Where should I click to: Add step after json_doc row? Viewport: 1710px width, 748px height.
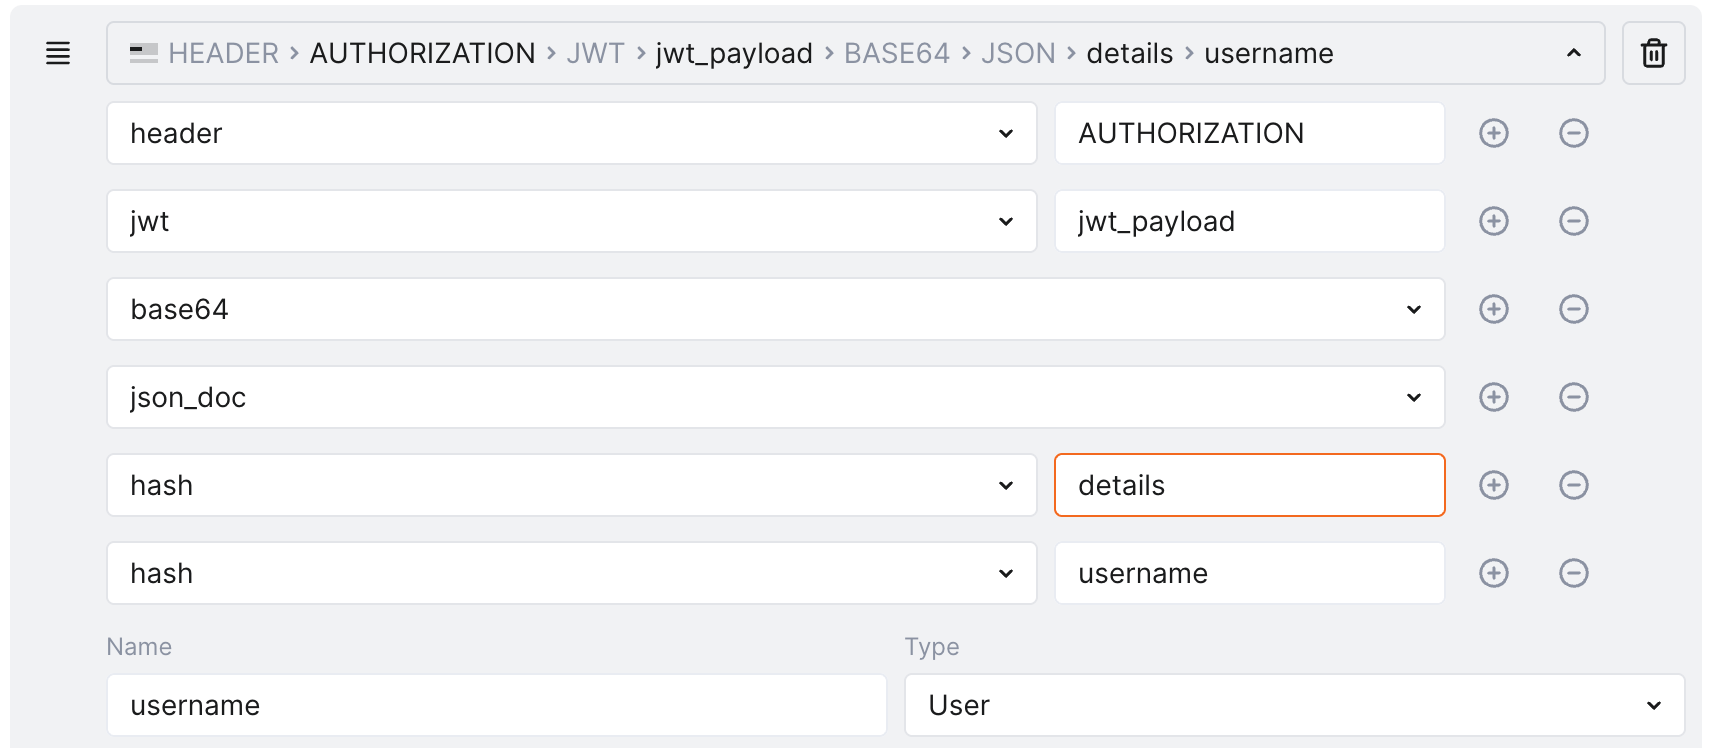click(x=1493, y=397)
